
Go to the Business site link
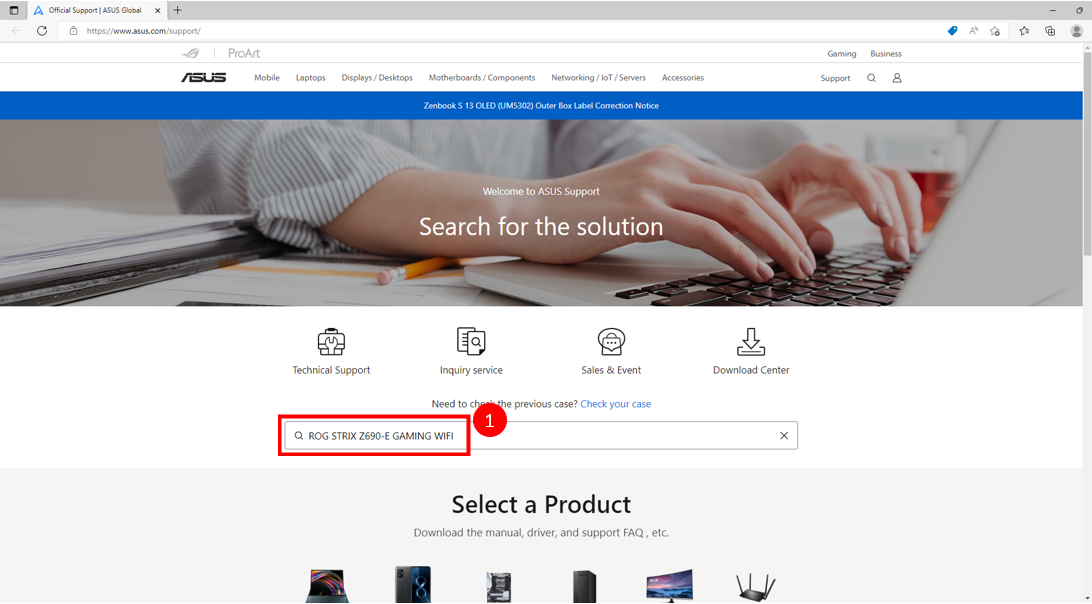point(886,54)
